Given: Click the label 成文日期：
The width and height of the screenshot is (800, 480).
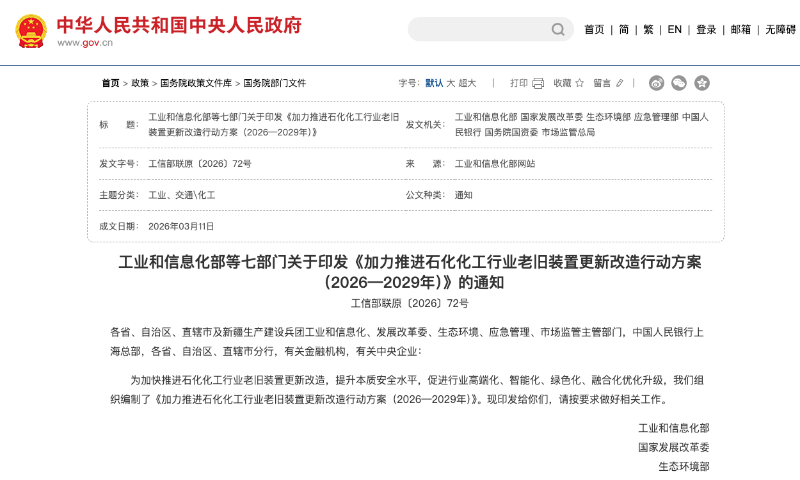Looking at the screenshot, I should 119,226.
